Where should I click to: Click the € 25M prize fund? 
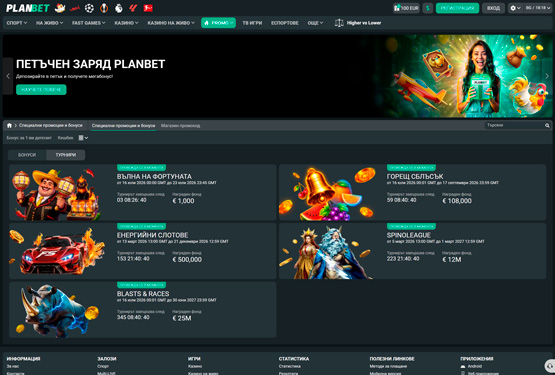click(x=182, y=318)
